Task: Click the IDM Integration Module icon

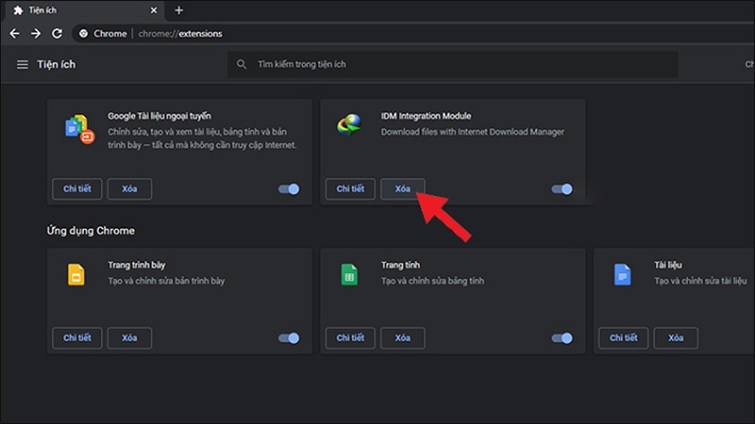Action: coord(349,124)
